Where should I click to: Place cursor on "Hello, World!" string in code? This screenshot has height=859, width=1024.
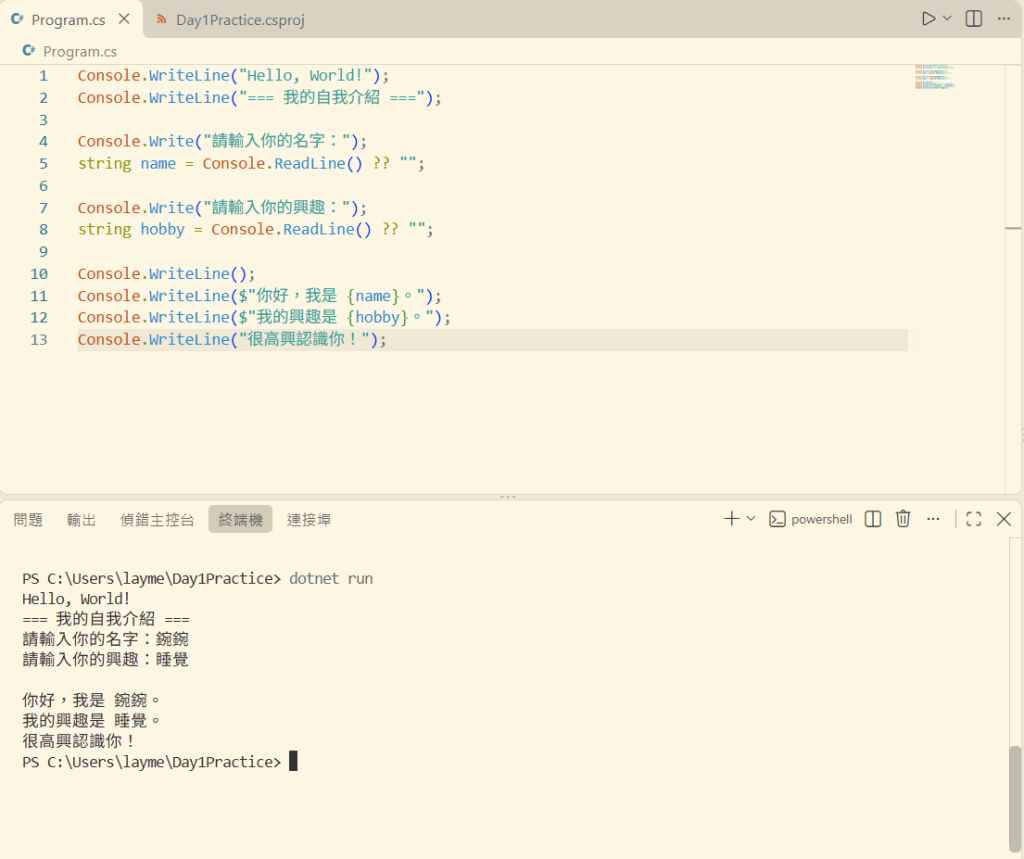pos(306,76)
